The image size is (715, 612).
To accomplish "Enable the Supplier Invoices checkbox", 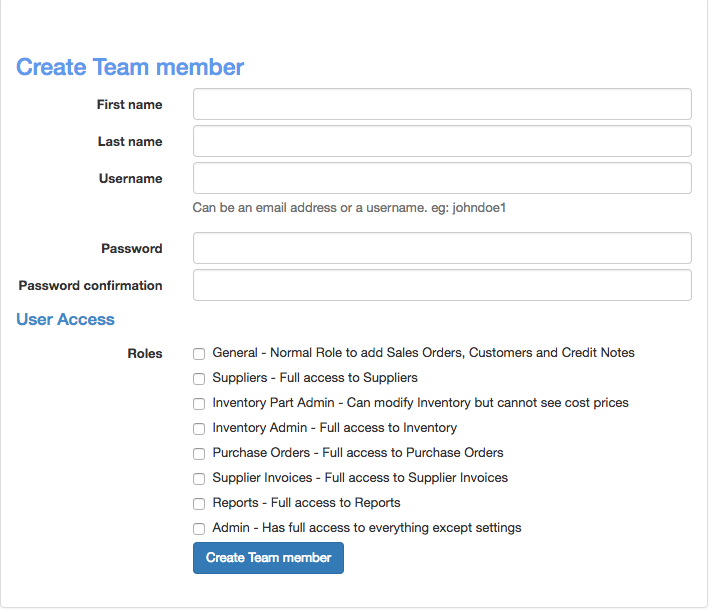I will (199, 478).
